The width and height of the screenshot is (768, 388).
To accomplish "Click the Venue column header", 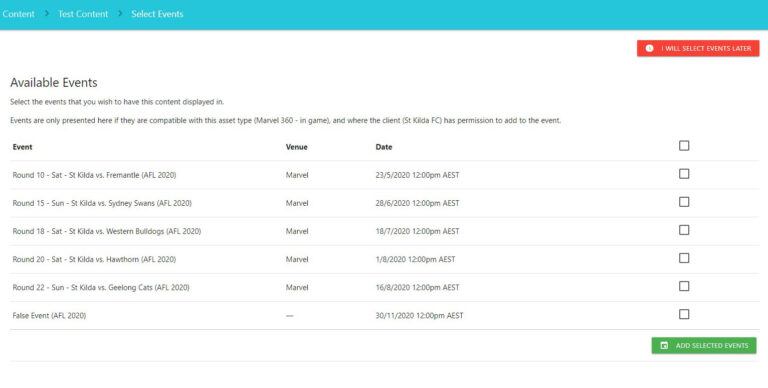I will pos(297,147).
